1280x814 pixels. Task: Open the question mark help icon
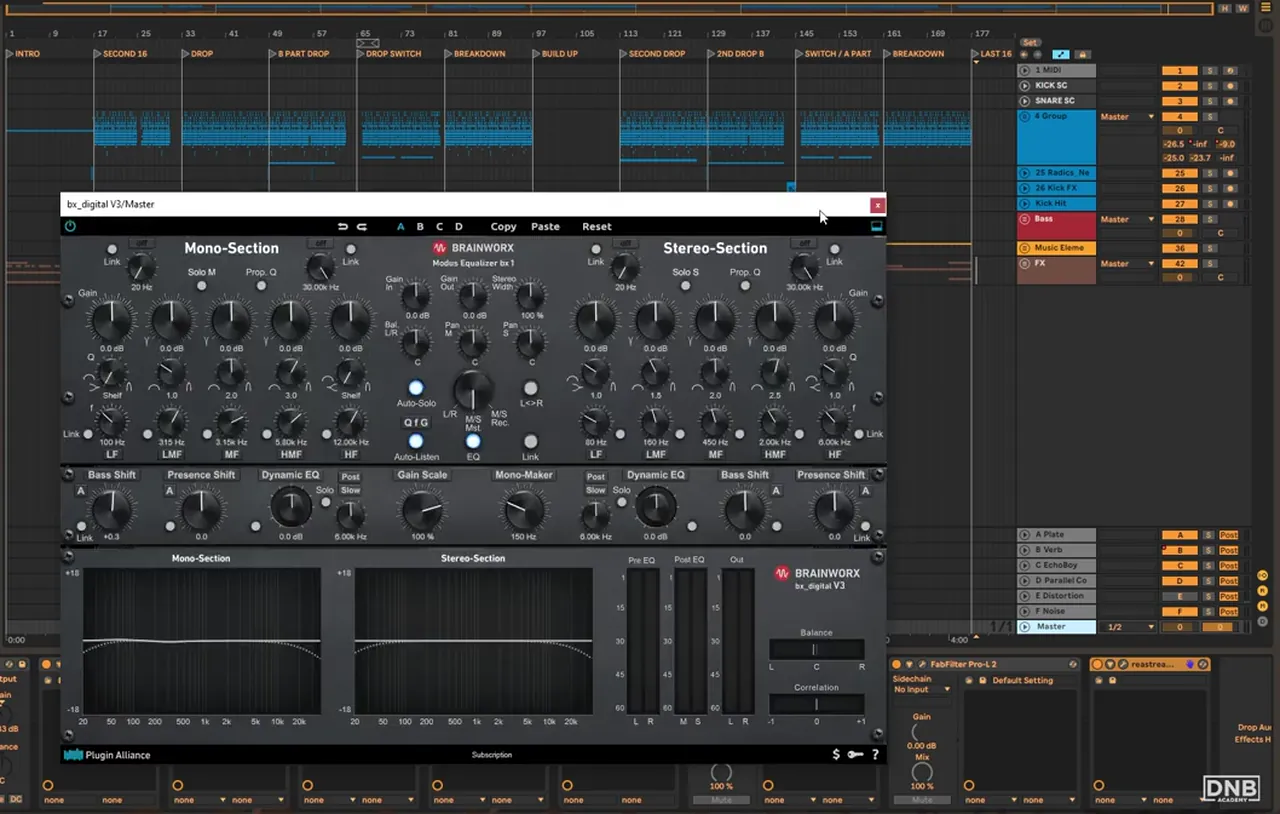(x=875, y=755)
